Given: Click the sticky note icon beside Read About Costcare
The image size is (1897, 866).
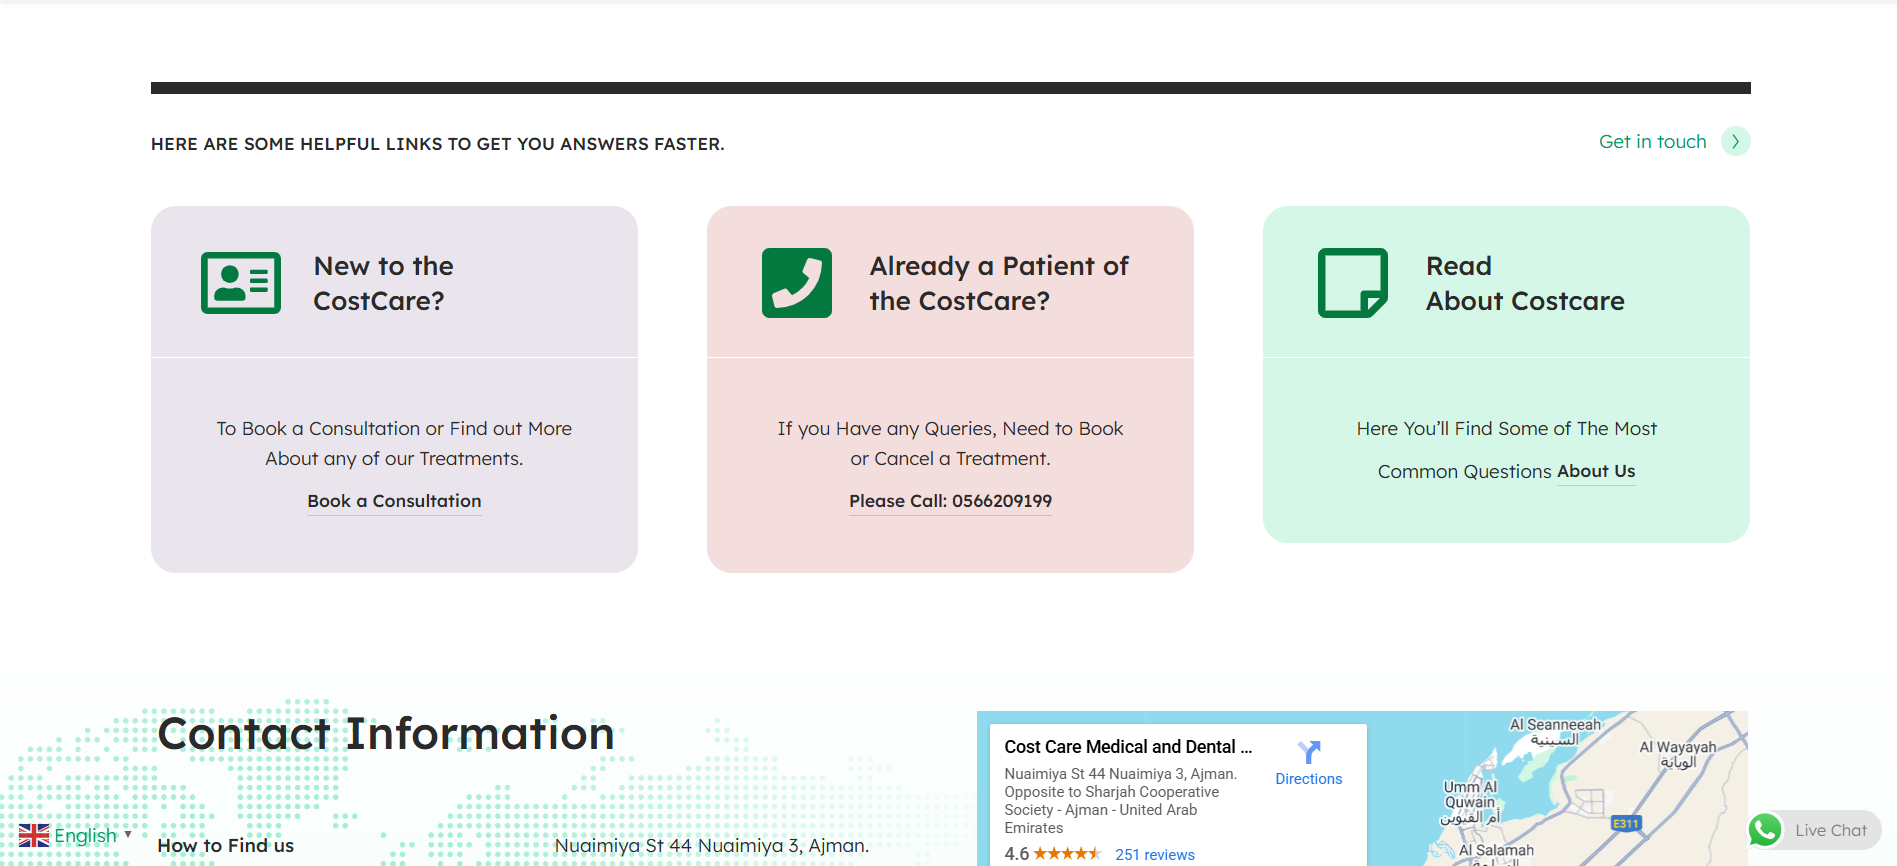Looking at the screenshot, I should pos(1353,283).
